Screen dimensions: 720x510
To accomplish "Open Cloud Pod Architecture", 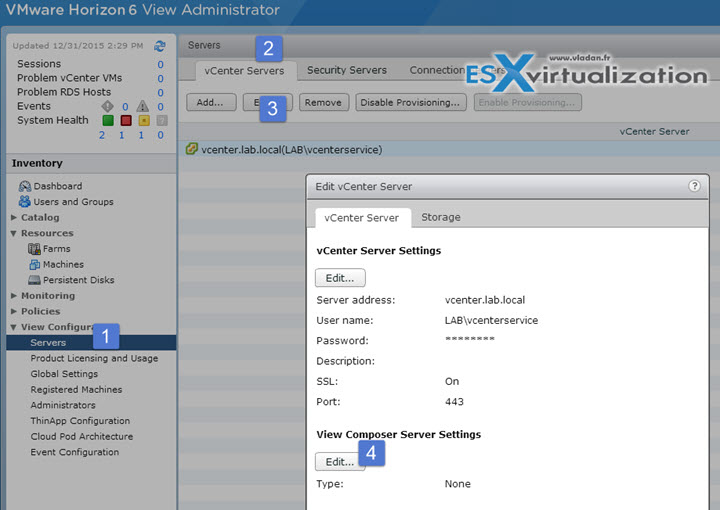I will pos(82,436).
